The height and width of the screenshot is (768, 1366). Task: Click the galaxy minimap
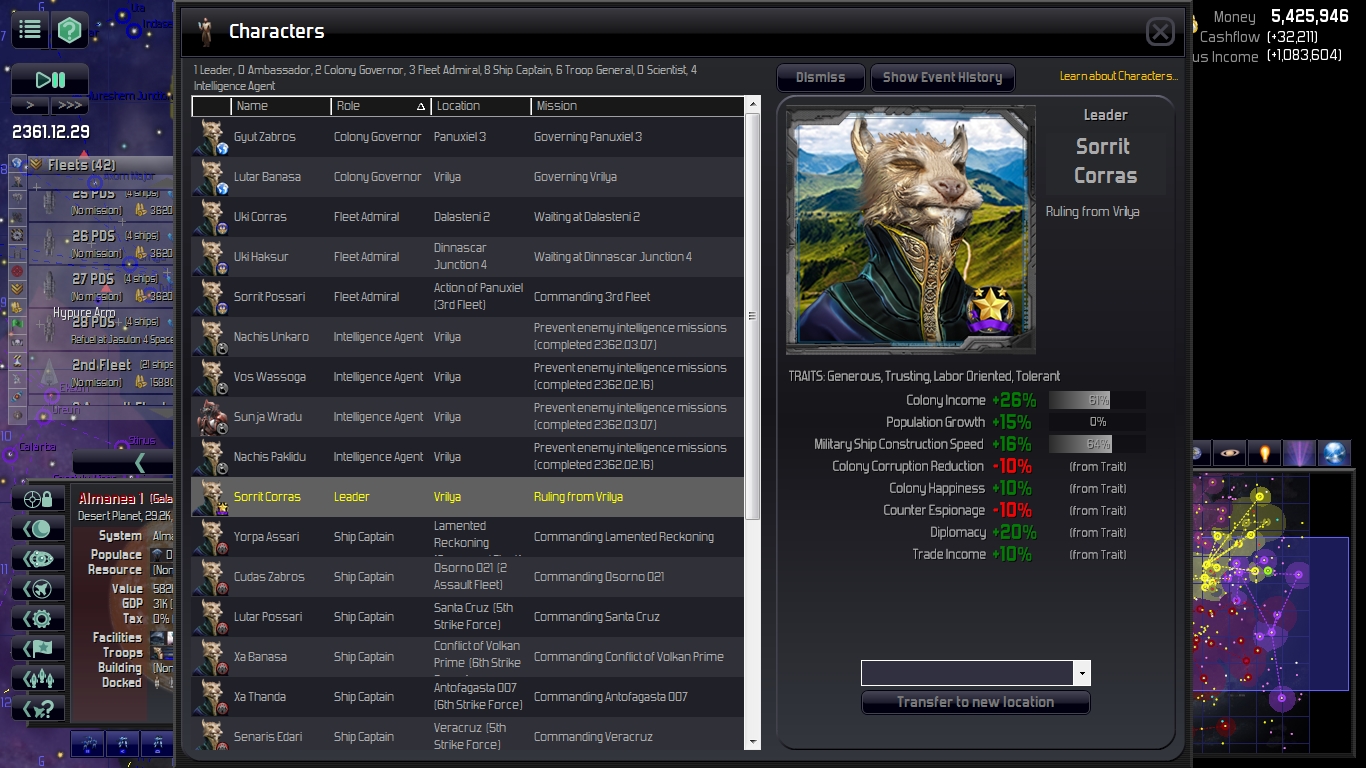(1273, 615)
